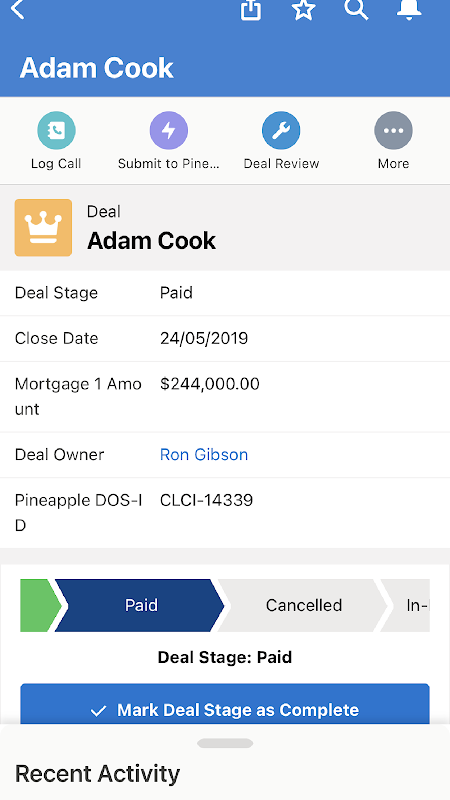Image resolution: width=450 pixels, height=800 pixels.
Task: Show More actions ellipsis
Action: 393,131
